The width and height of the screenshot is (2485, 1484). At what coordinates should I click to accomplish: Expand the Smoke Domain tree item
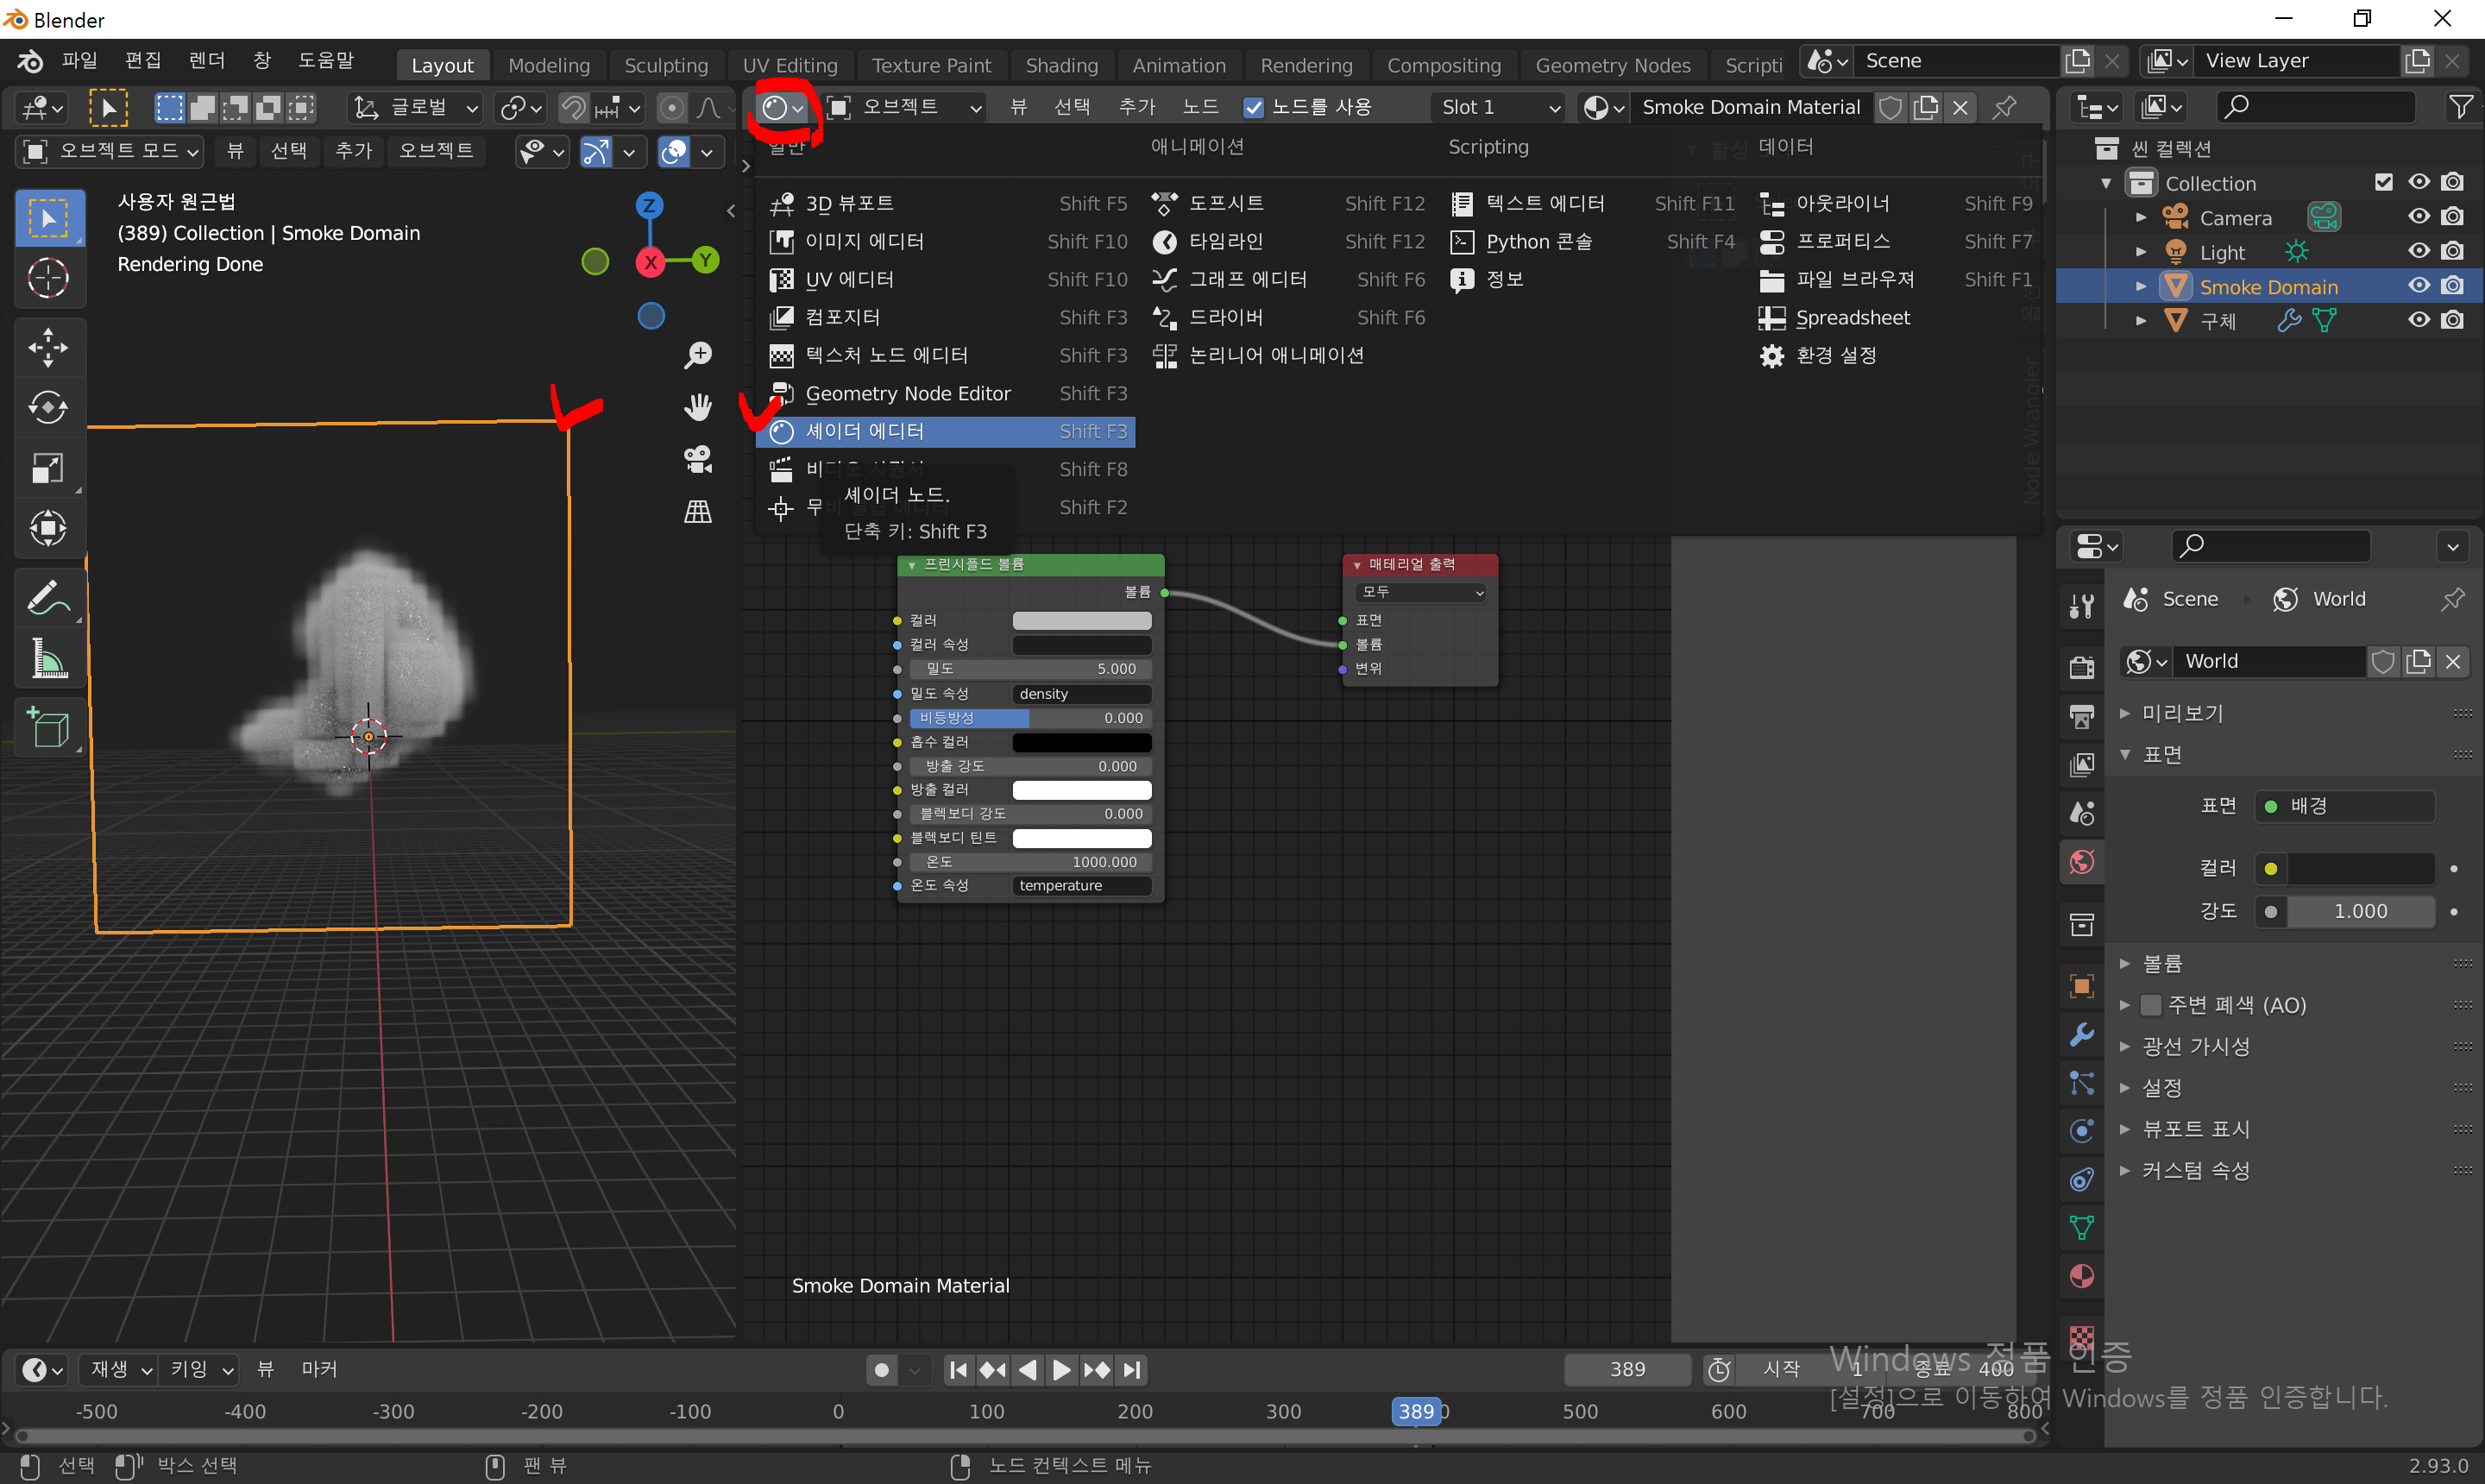pyautogui.click(x=2140, y=287)
